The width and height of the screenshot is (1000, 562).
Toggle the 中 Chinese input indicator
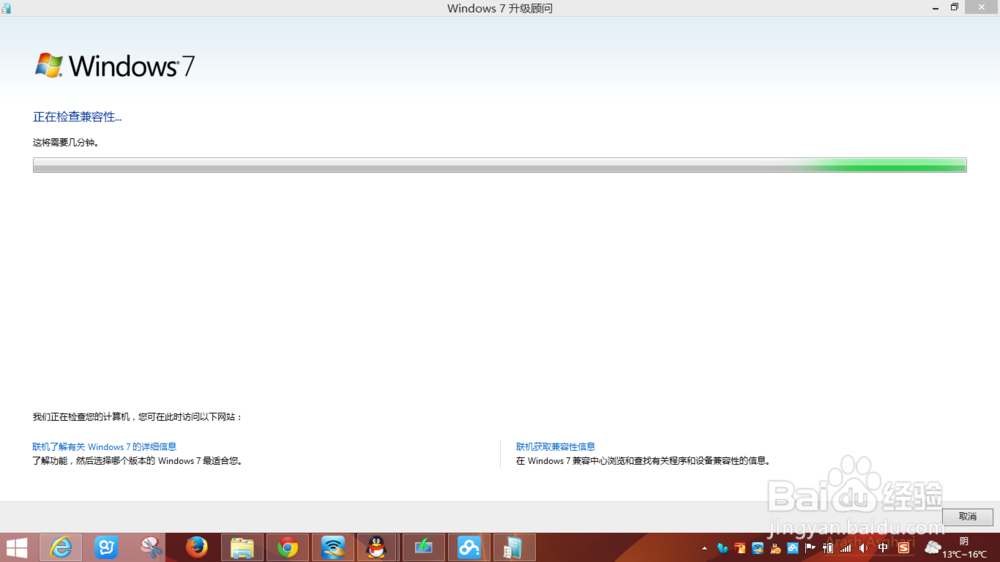pos(883,548)
